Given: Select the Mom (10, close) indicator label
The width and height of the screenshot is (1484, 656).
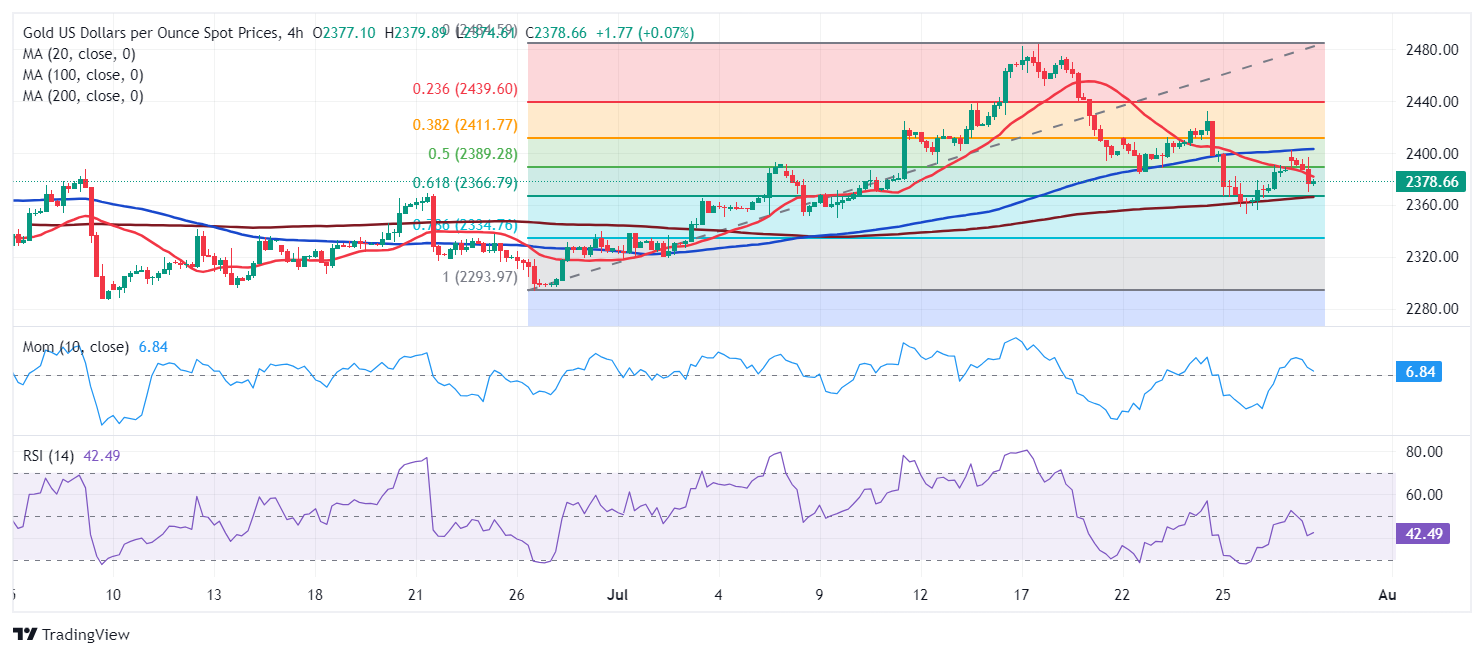Looking at the screenshot, I should [76, 347].
